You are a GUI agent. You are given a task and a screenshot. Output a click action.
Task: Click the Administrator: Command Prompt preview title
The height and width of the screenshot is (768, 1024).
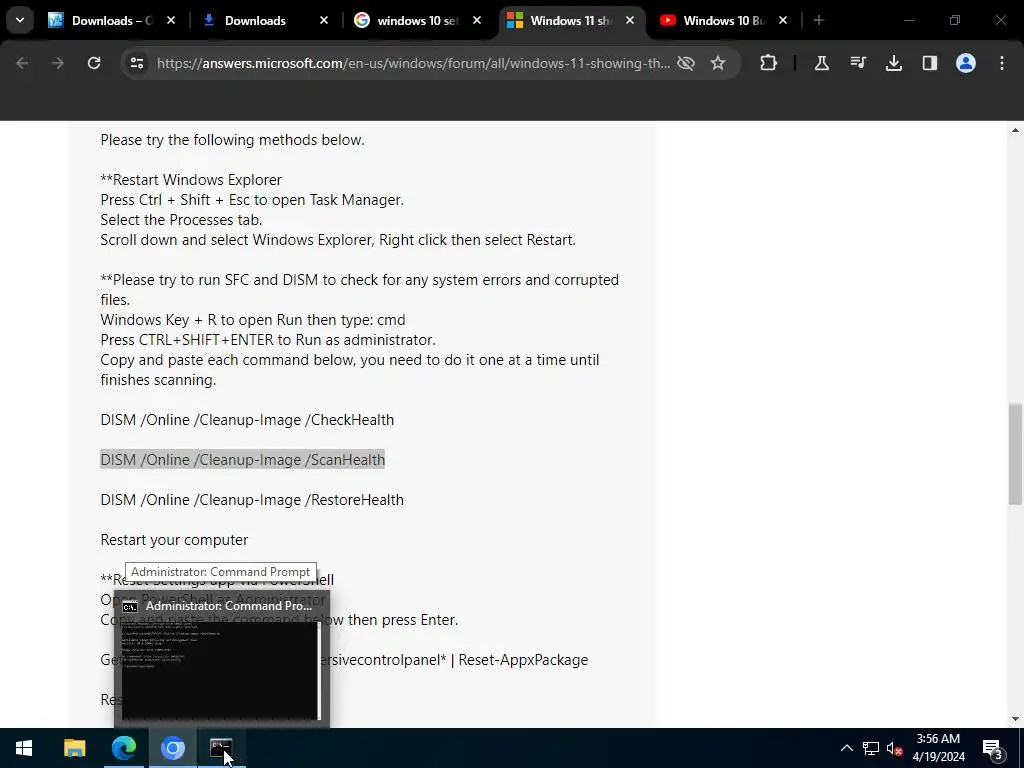[229, 606]
